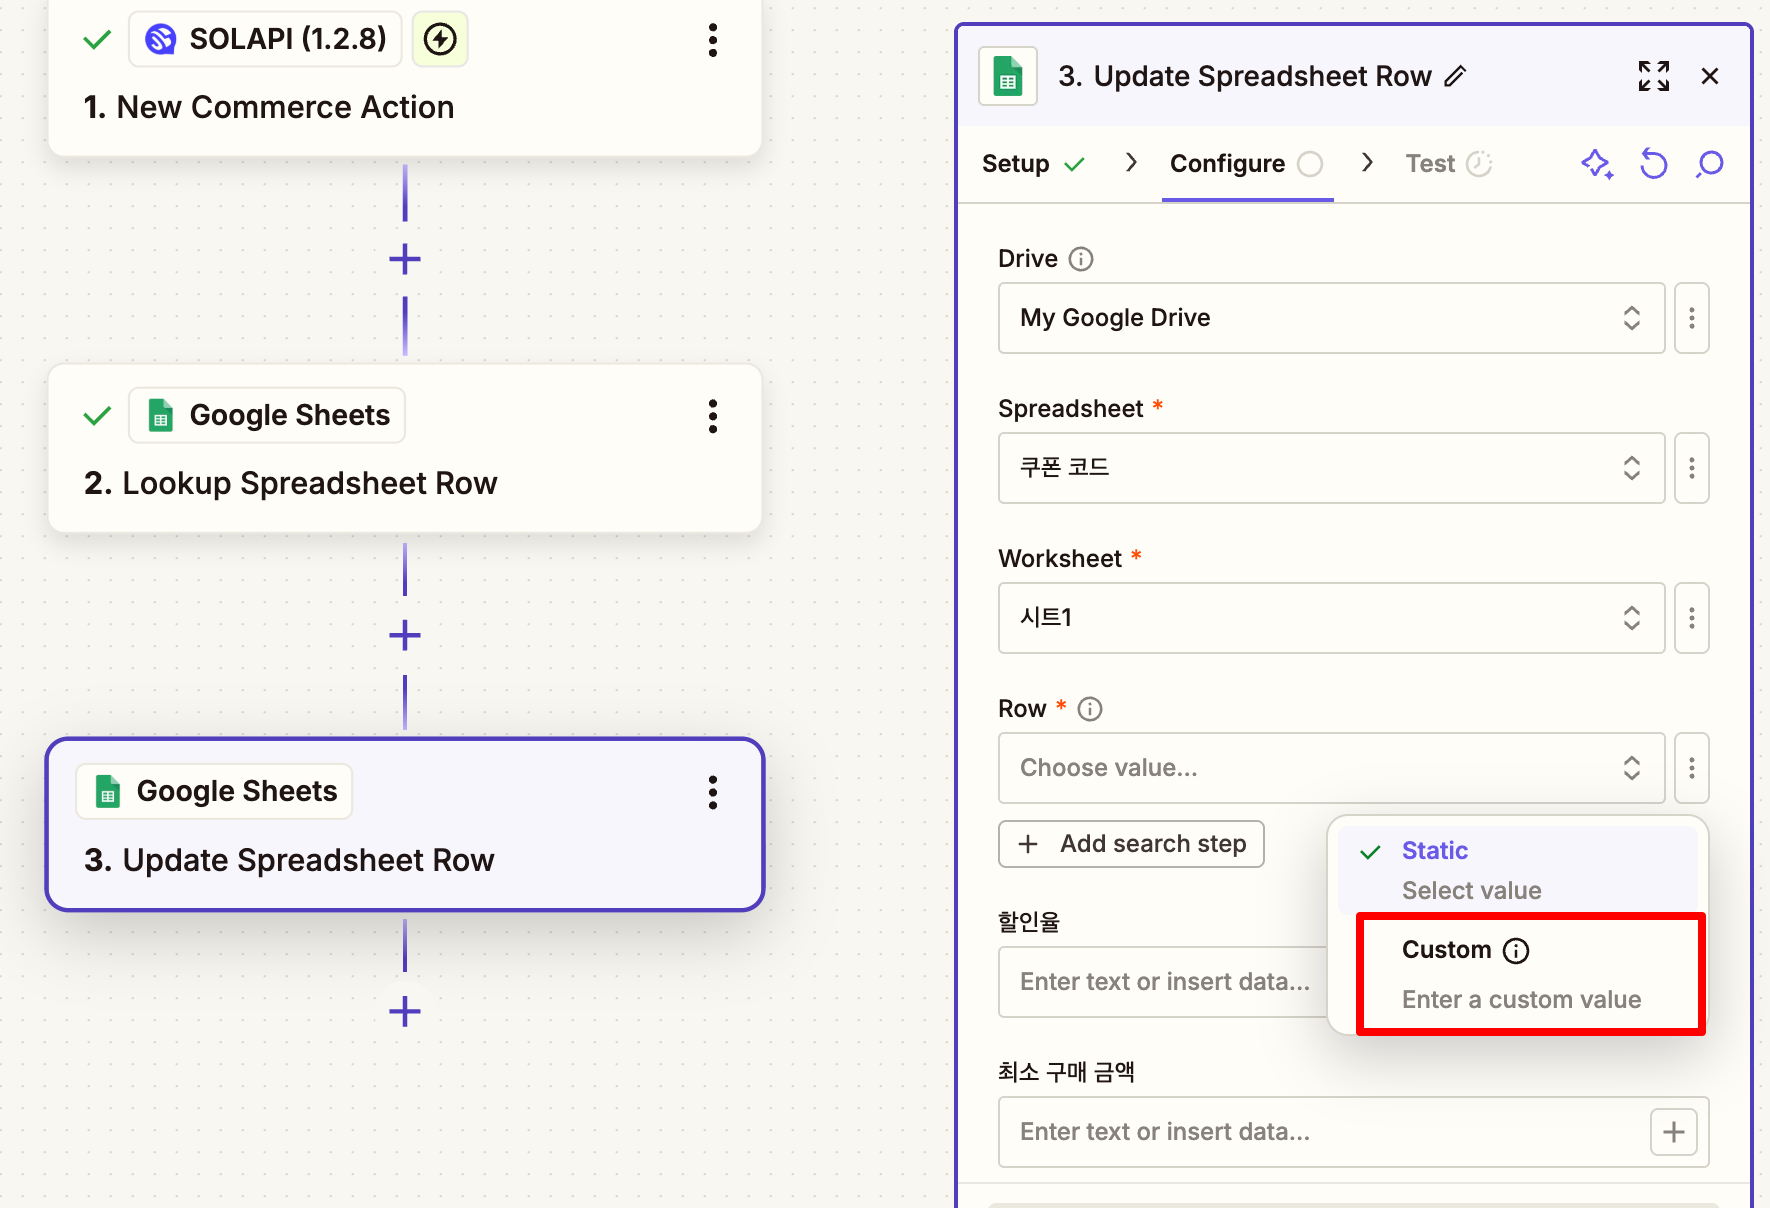Image resolution: width=1770 pixels, height=1208 pixels.
Task: Rename step using the pencil edit icon
Action: [x=1456, y=76]
